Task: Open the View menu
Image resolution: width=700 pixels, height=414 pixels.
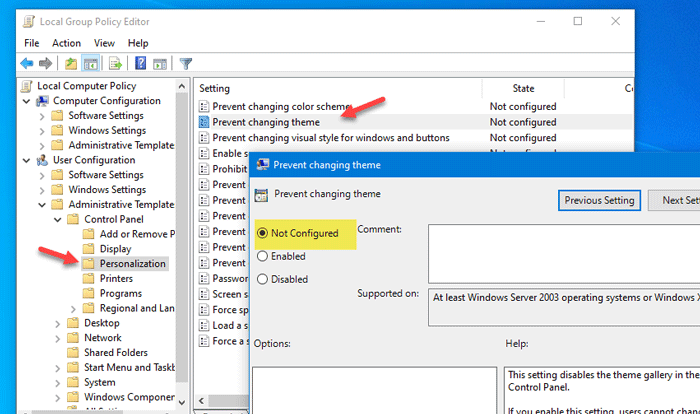Action: click(104, 43)
